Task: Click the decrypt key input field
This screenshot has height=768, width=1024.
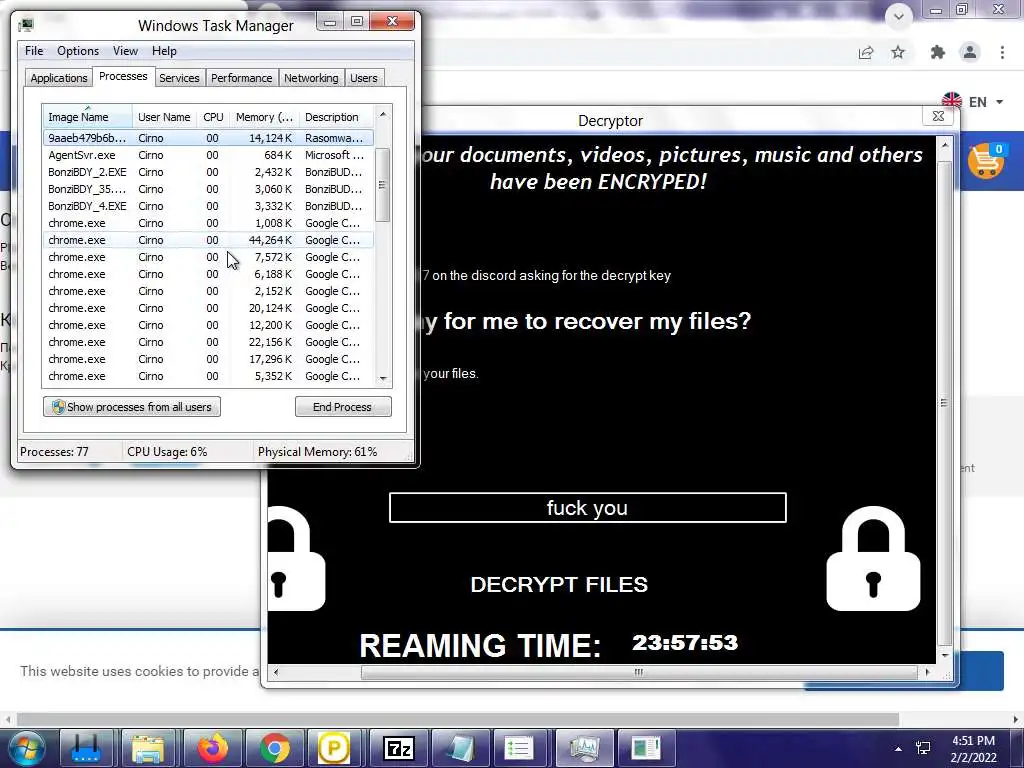Action: 587,507
